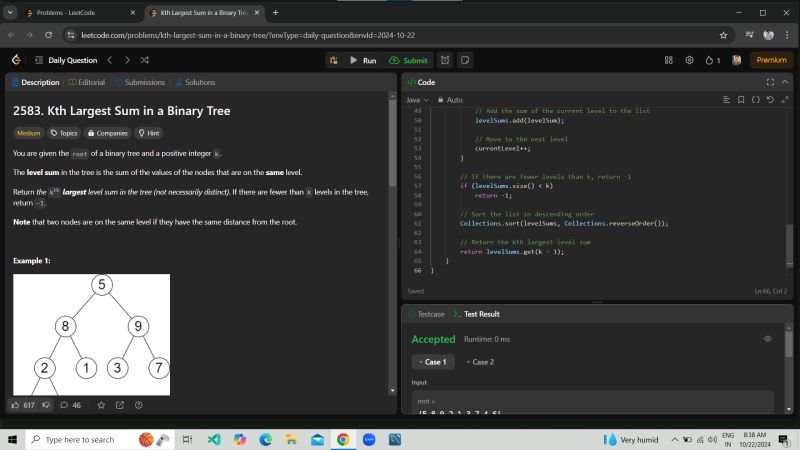This screenshot has width=800, height=450.
Task: Toggle the result visibility eye icon
Action: 767,339
